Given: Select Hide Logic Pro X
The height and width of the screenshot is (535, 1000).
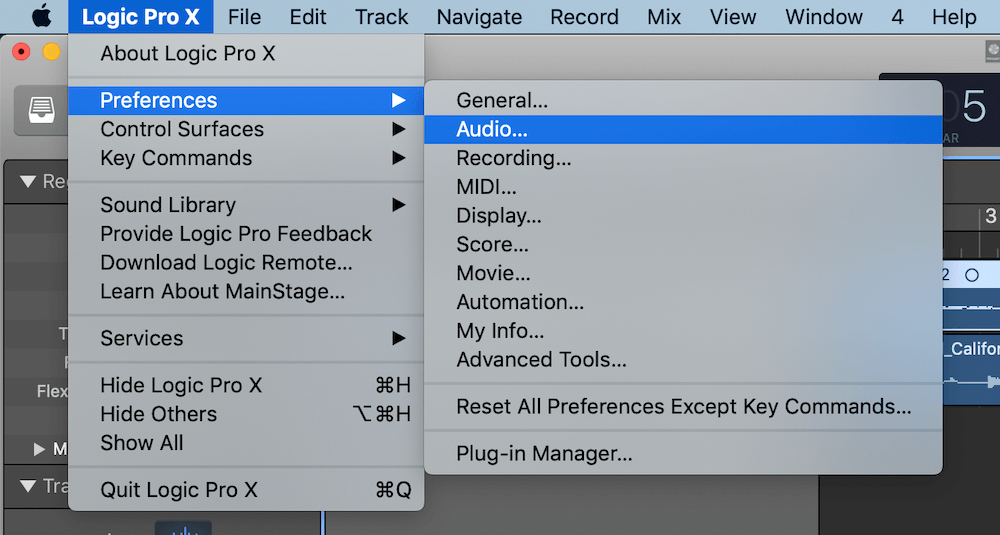Looking at the screenshot, I should pos(181,385).
